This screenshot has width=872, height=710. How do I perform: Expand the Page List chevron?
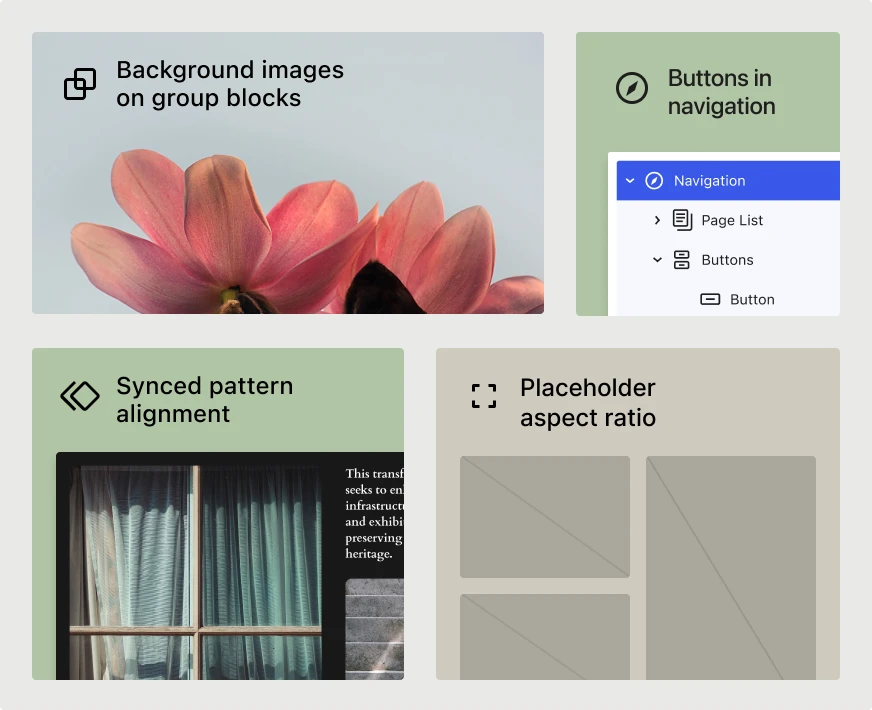(x=657, y=220)
